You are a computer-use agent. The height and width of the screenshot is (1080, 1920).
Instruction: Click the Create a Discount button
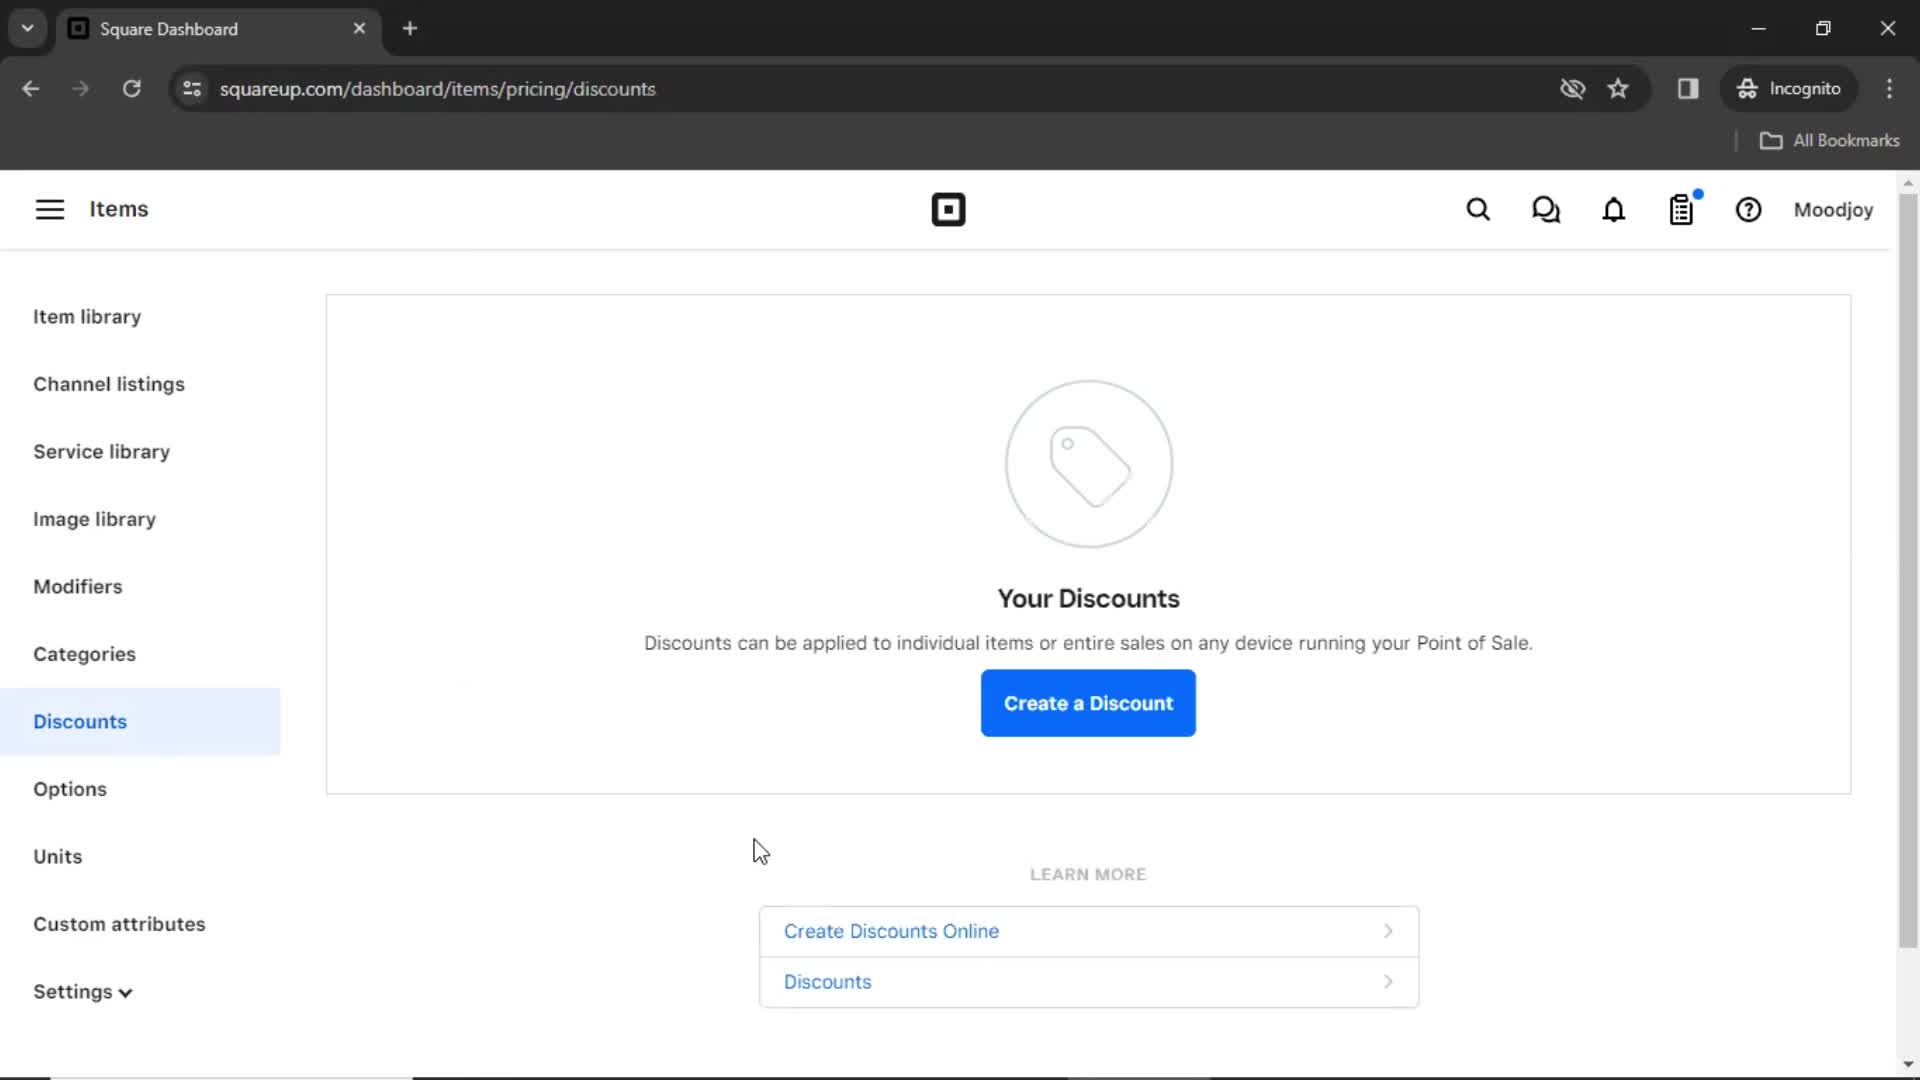coord(1087,703)
